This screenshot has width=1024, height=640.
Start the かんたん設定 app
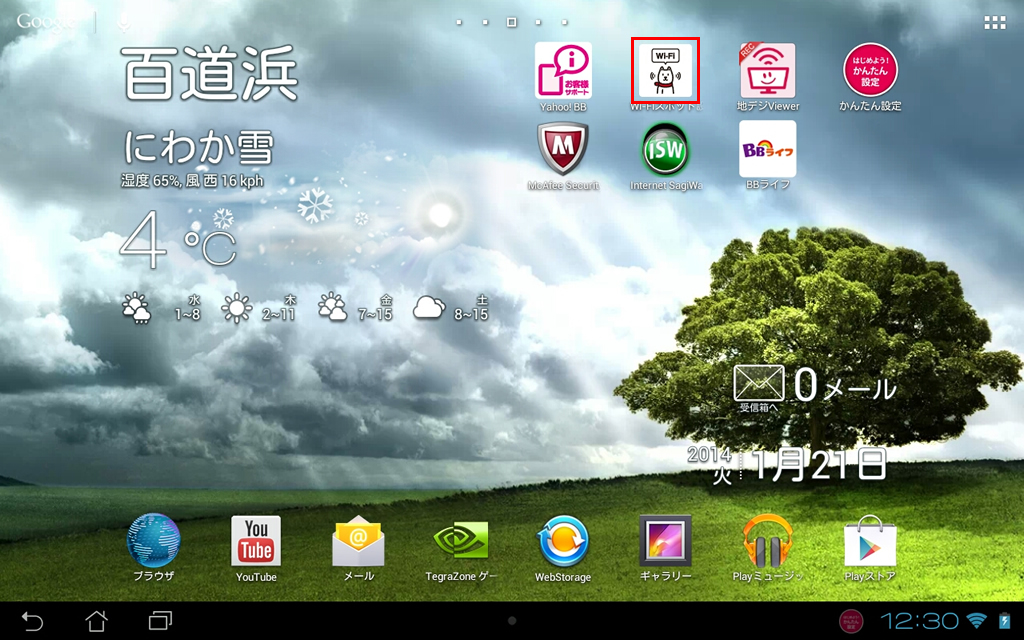(870, 77)
